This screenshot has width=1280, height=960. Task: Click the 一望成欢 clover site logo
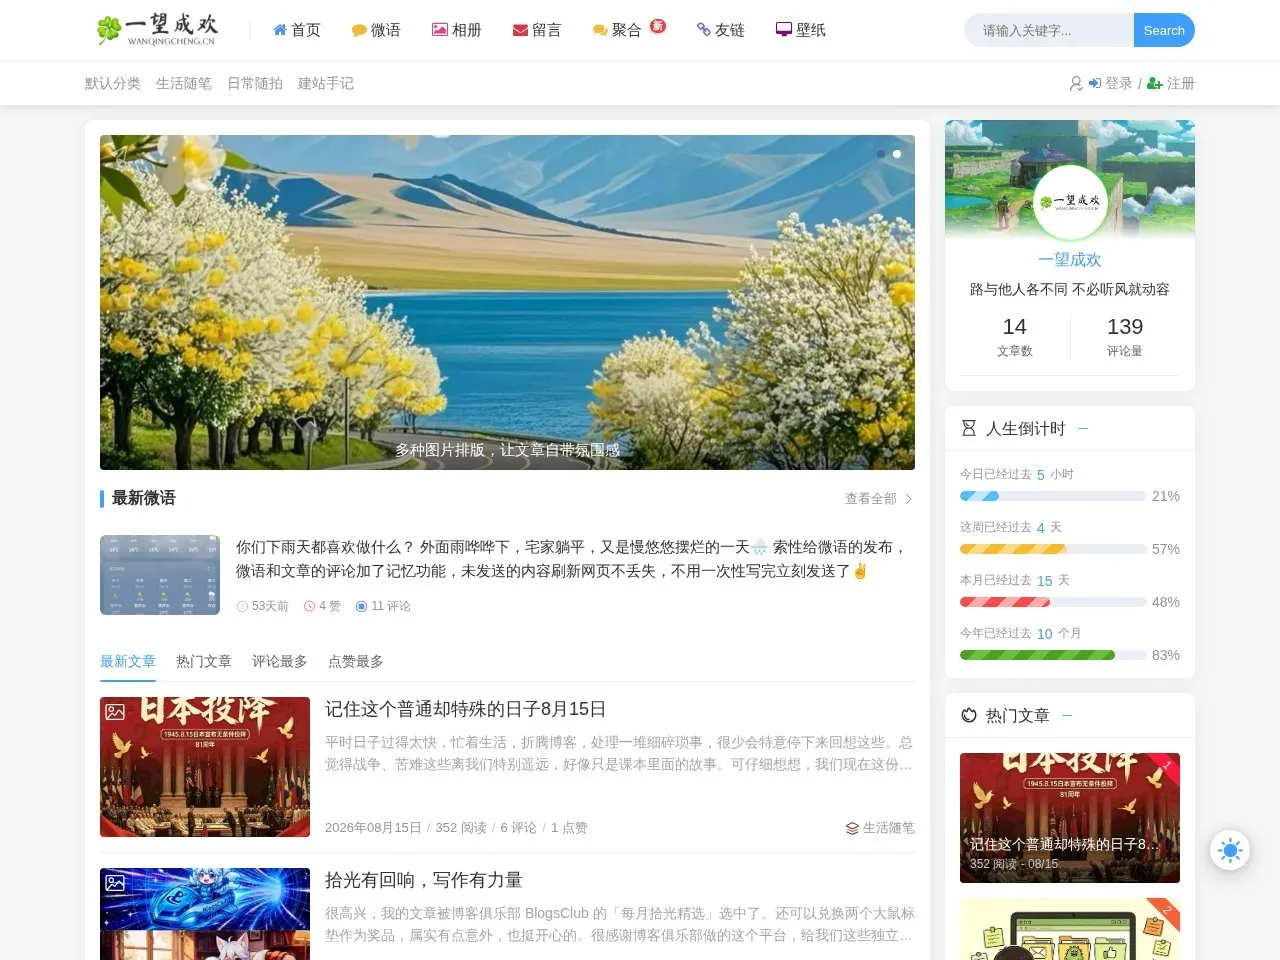pos(156,30)
